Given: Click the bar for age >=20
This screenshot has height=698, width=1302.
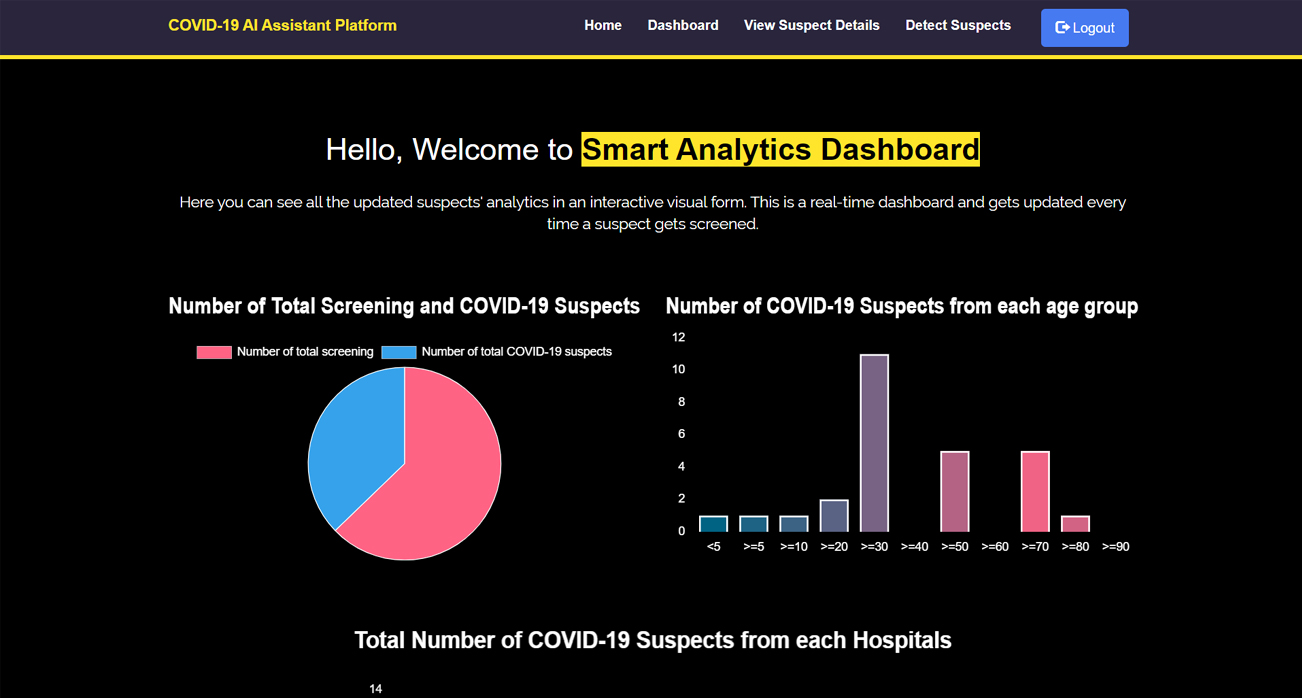Looking at the screenshot, I should pyautogui.click(x=834, y=515).
